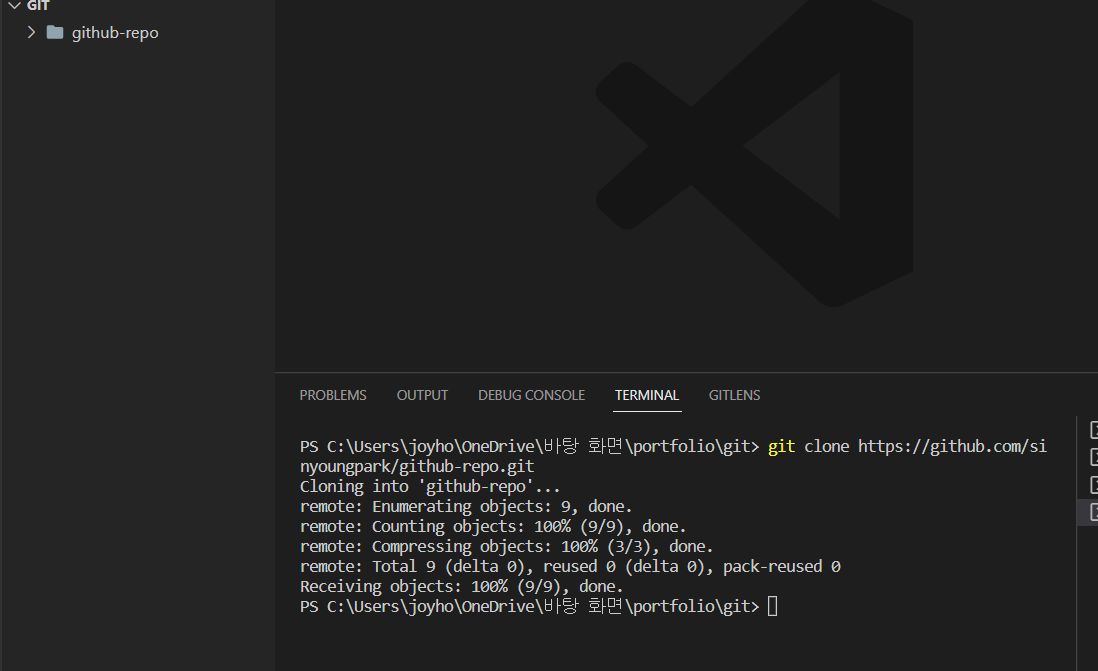Click the github-repo folder icon

tap(55, 32)
